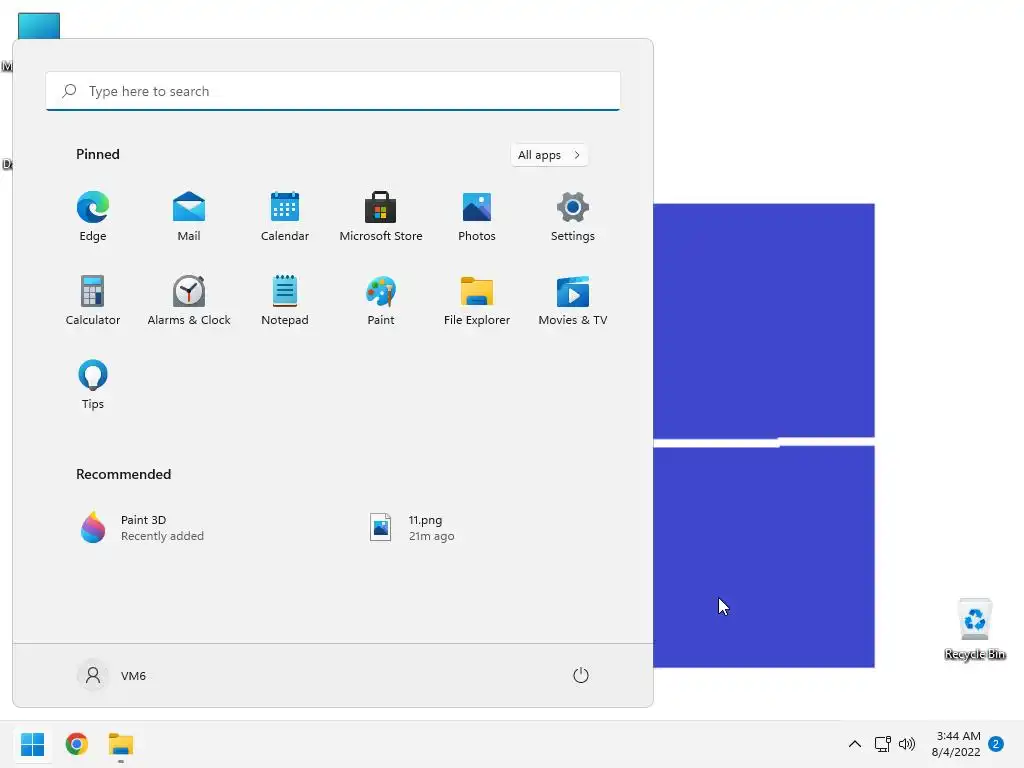This screenshot has width=1024, height=768.
Task: Open Settings from pinned apps
Action: [x=573, y=216]
